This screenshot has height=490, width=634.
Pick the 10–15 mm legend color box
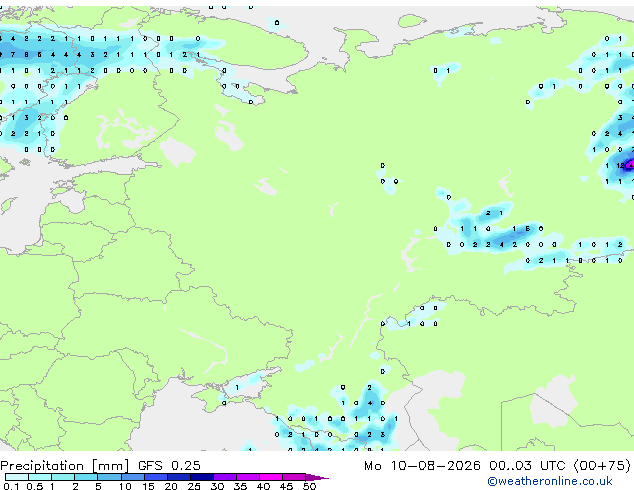[133, 477]
